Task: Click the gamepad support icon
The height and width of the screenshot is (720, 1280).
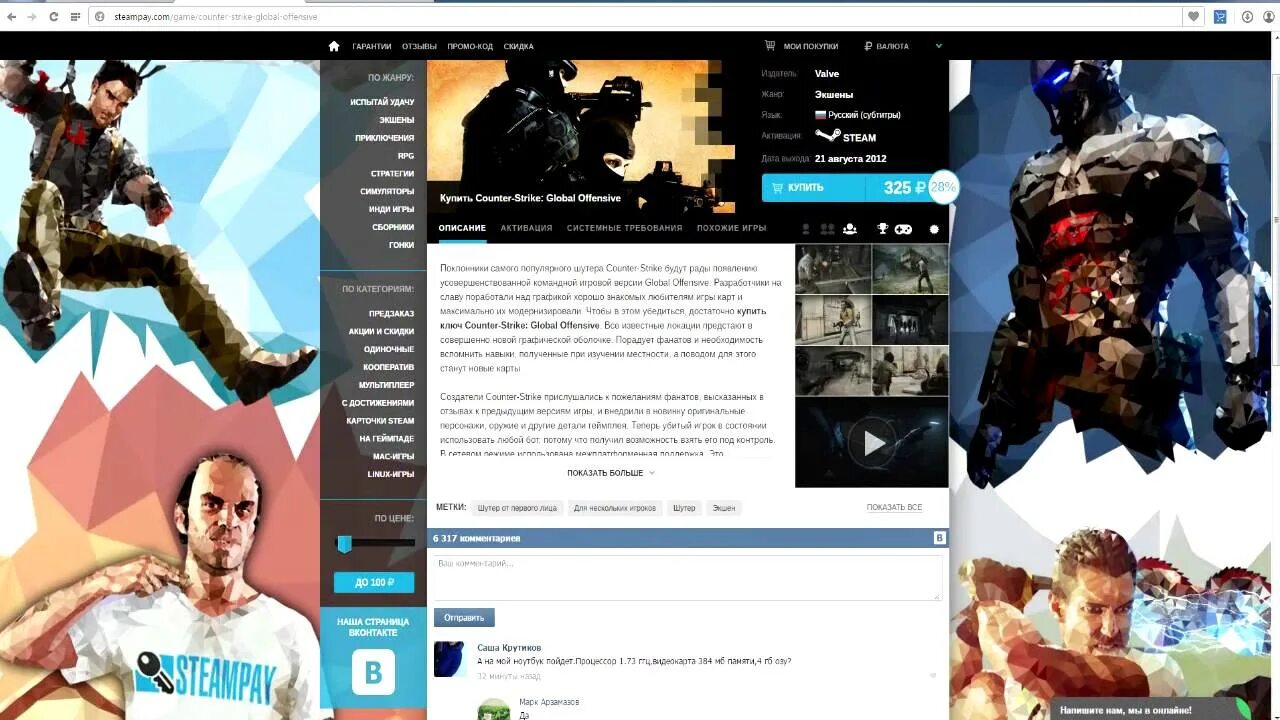Action: pos(903,229)
